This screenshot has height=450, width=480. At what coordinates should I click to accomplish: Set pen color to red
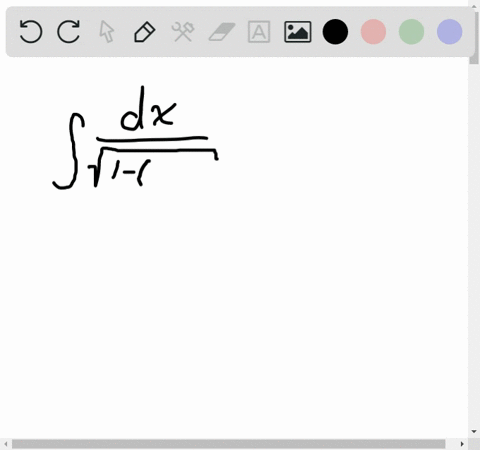coord(373,32)
